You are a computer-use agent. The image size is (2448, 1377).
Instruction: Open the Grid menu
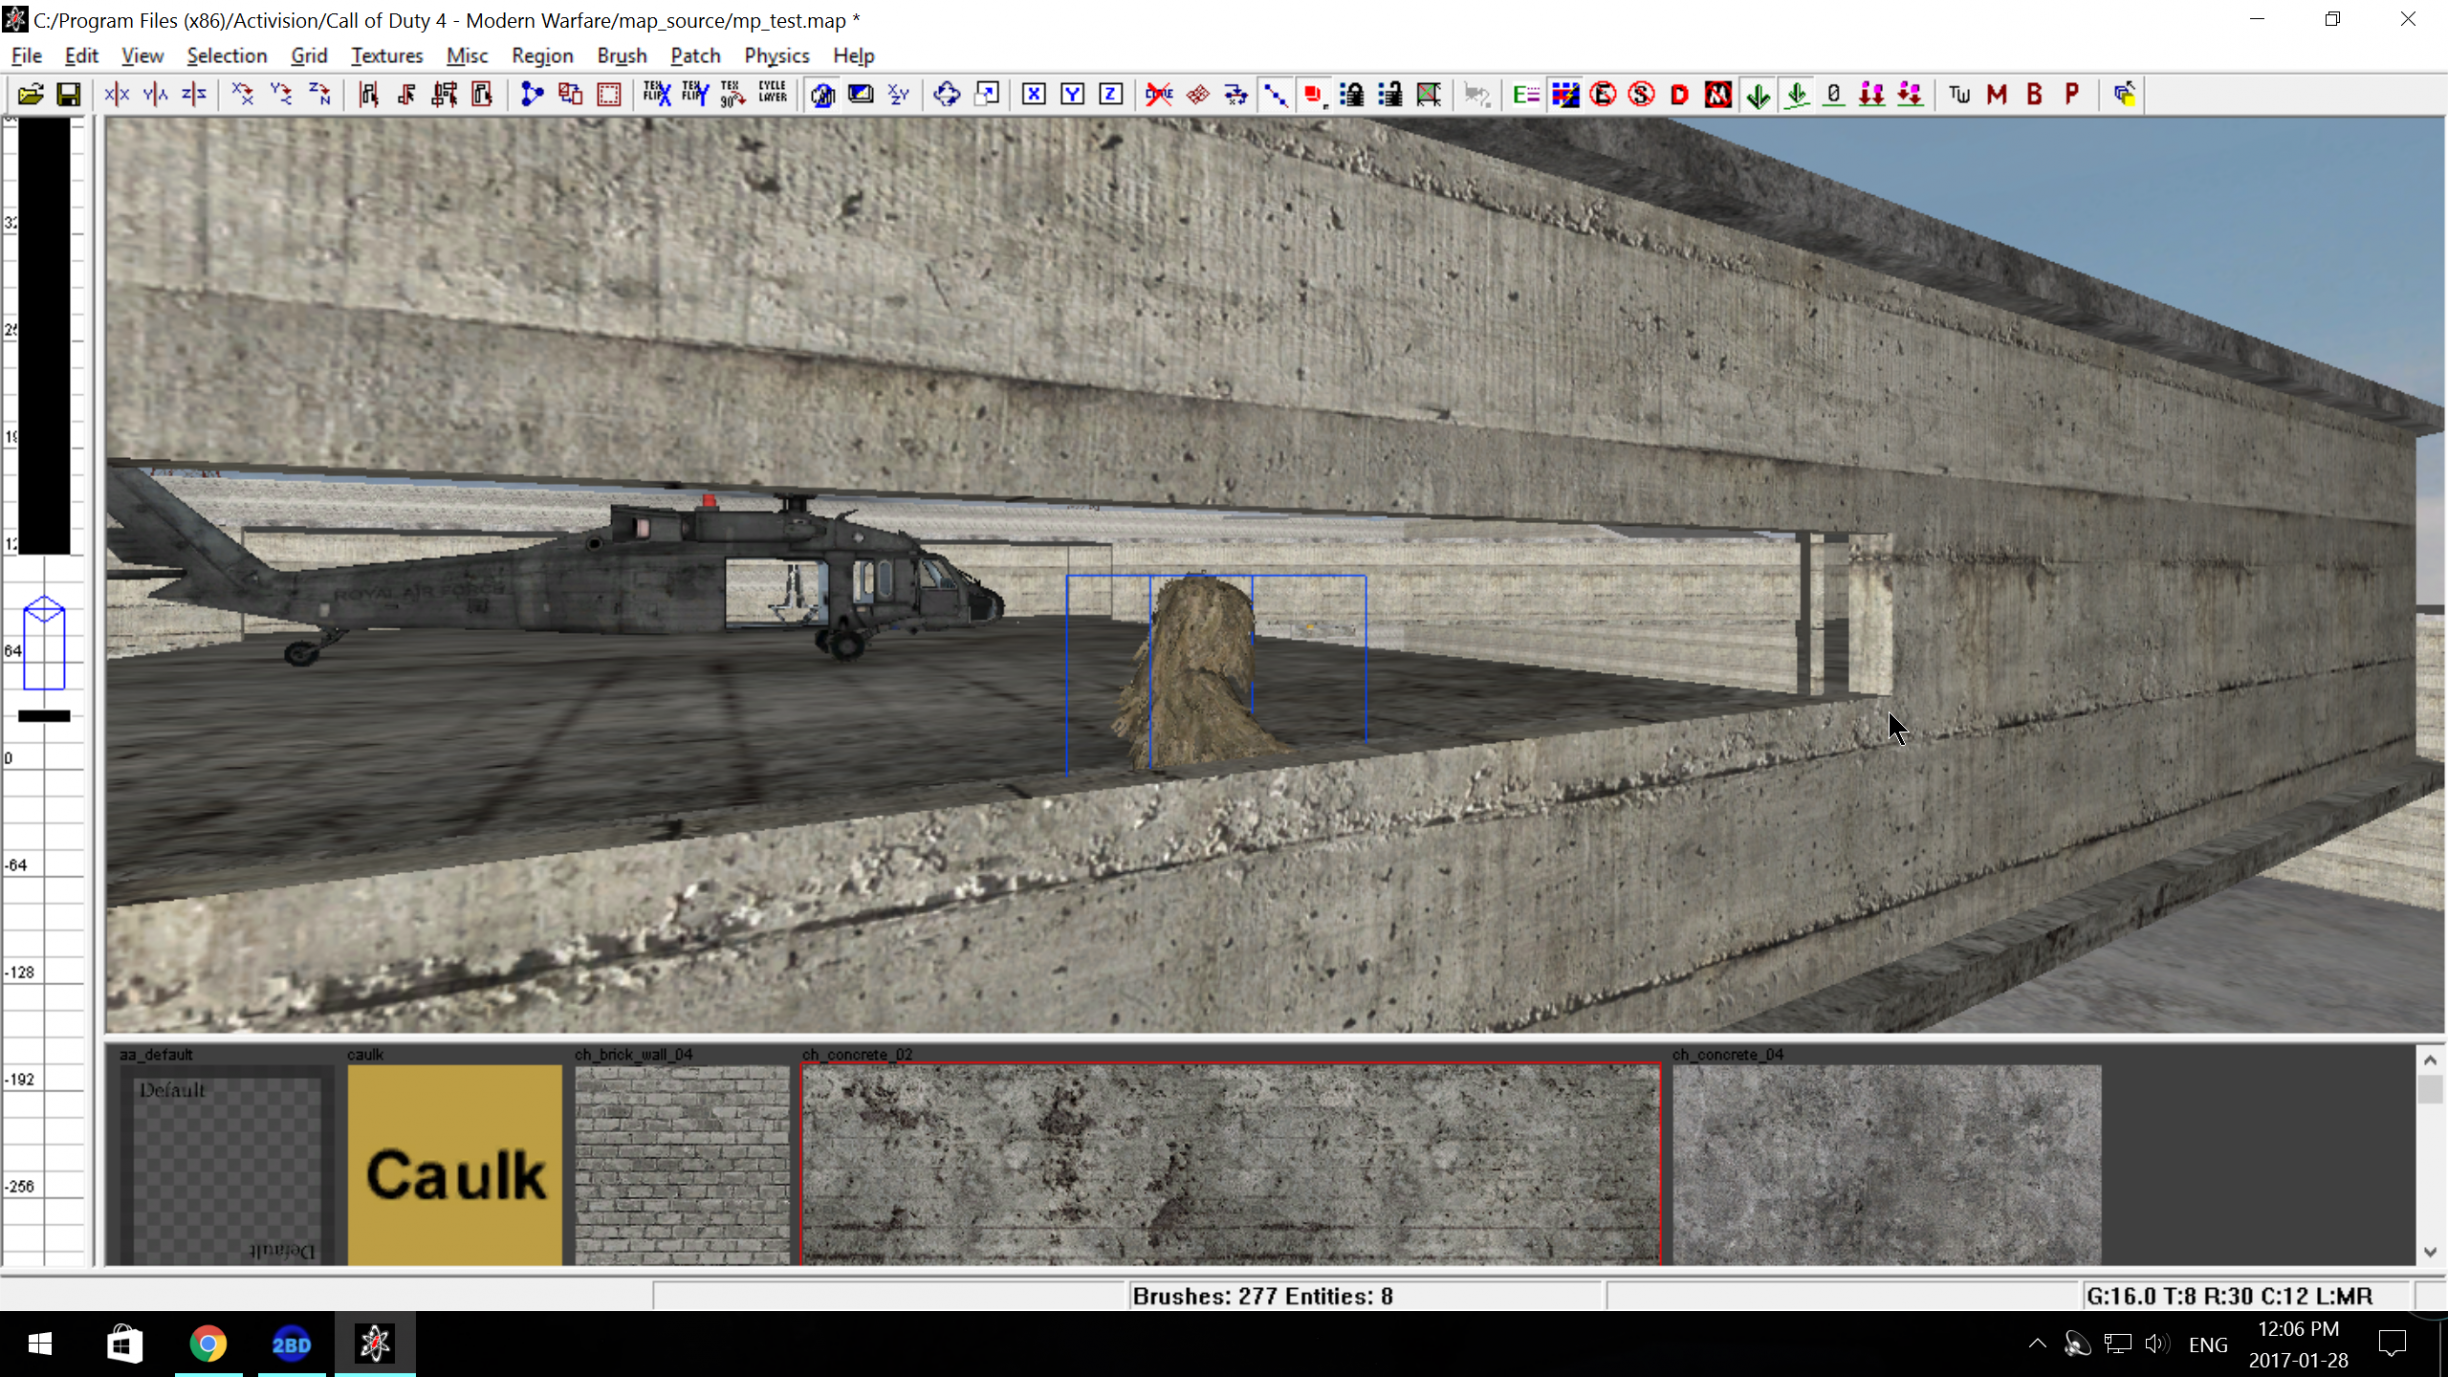(x=309, y=55)
